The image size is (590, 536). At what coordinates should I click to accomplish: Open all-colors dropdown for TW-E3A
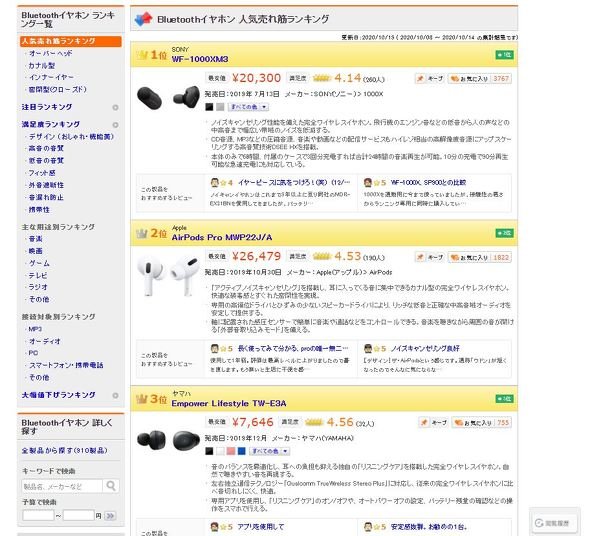(x=270, y=451)
